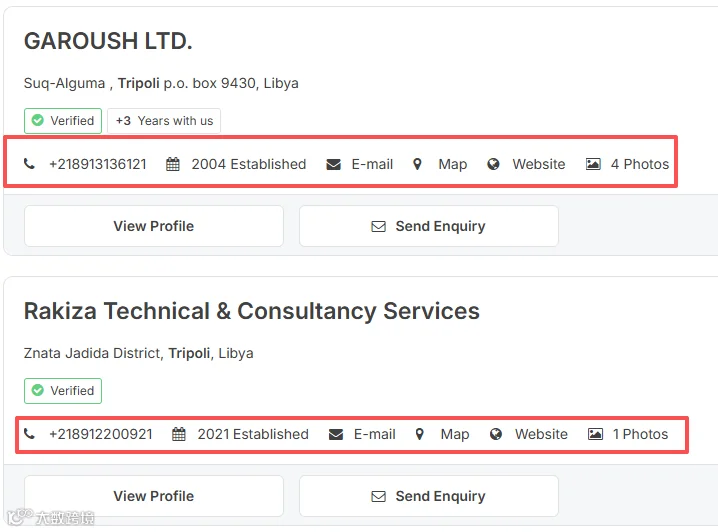The height and width of the screenshot is (532, 718).
Task: Click the envelope icon in the GAROUSH LTD. listing
Action: point(333,164)
